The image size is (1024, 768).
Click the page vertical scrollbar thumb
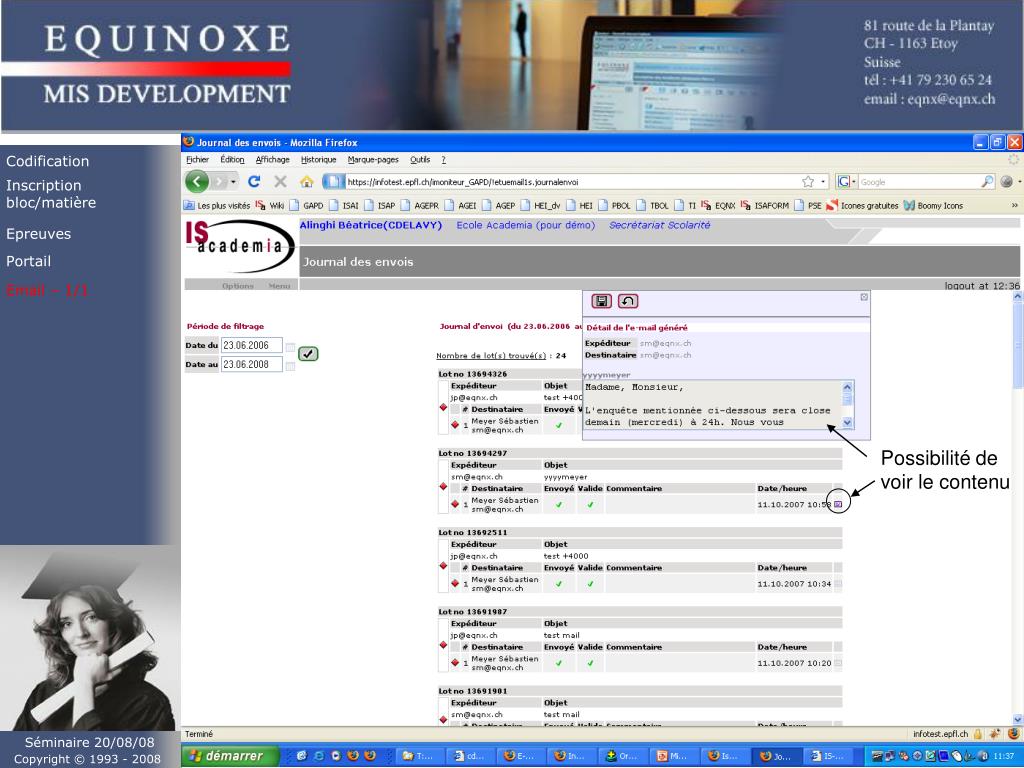pyautogui.click(x=1017, y=345)
